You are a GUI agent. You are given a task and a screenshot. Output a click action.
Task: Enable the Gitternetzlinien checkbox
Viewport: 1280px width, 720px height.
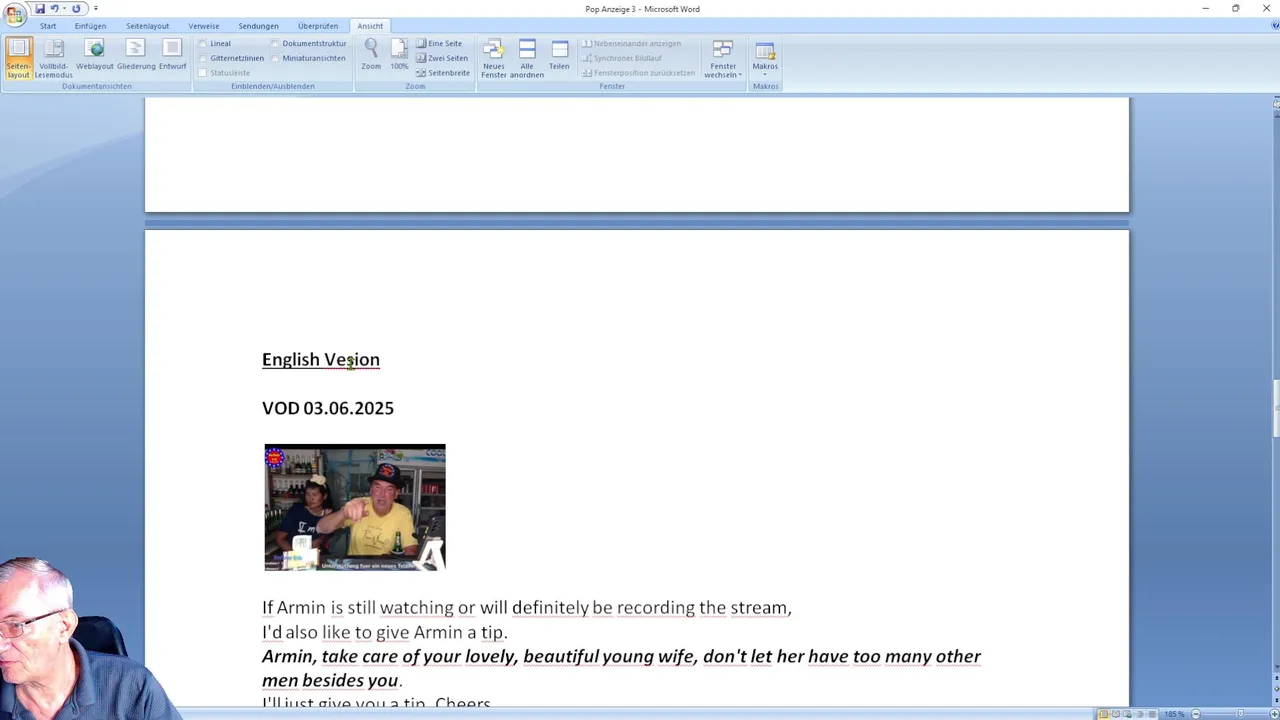(203, 58)
